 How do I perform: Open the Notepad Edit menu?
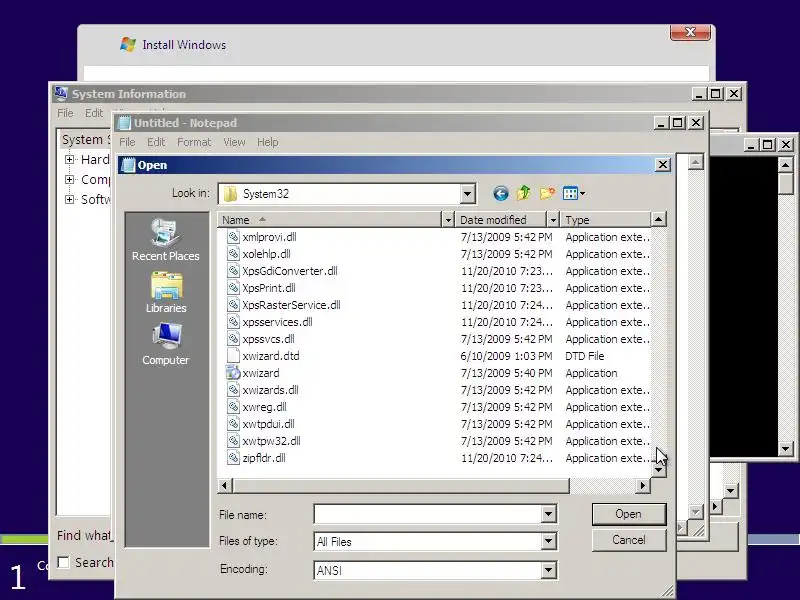click(156, 142)
